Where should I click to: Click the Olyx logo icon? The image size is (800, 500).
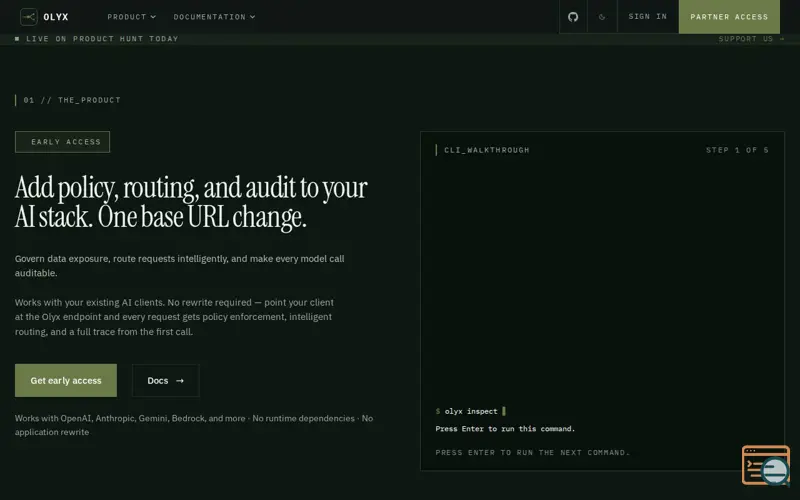pos(29,17)
